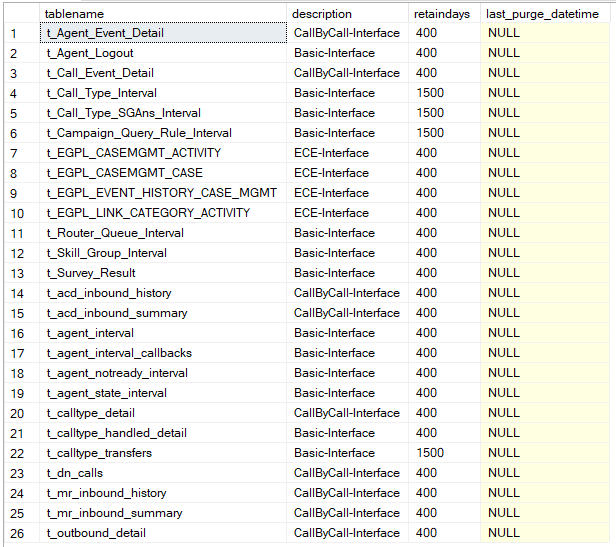Select row header number 1
Screen dimensions: 616x547
[x=22, y=33]
